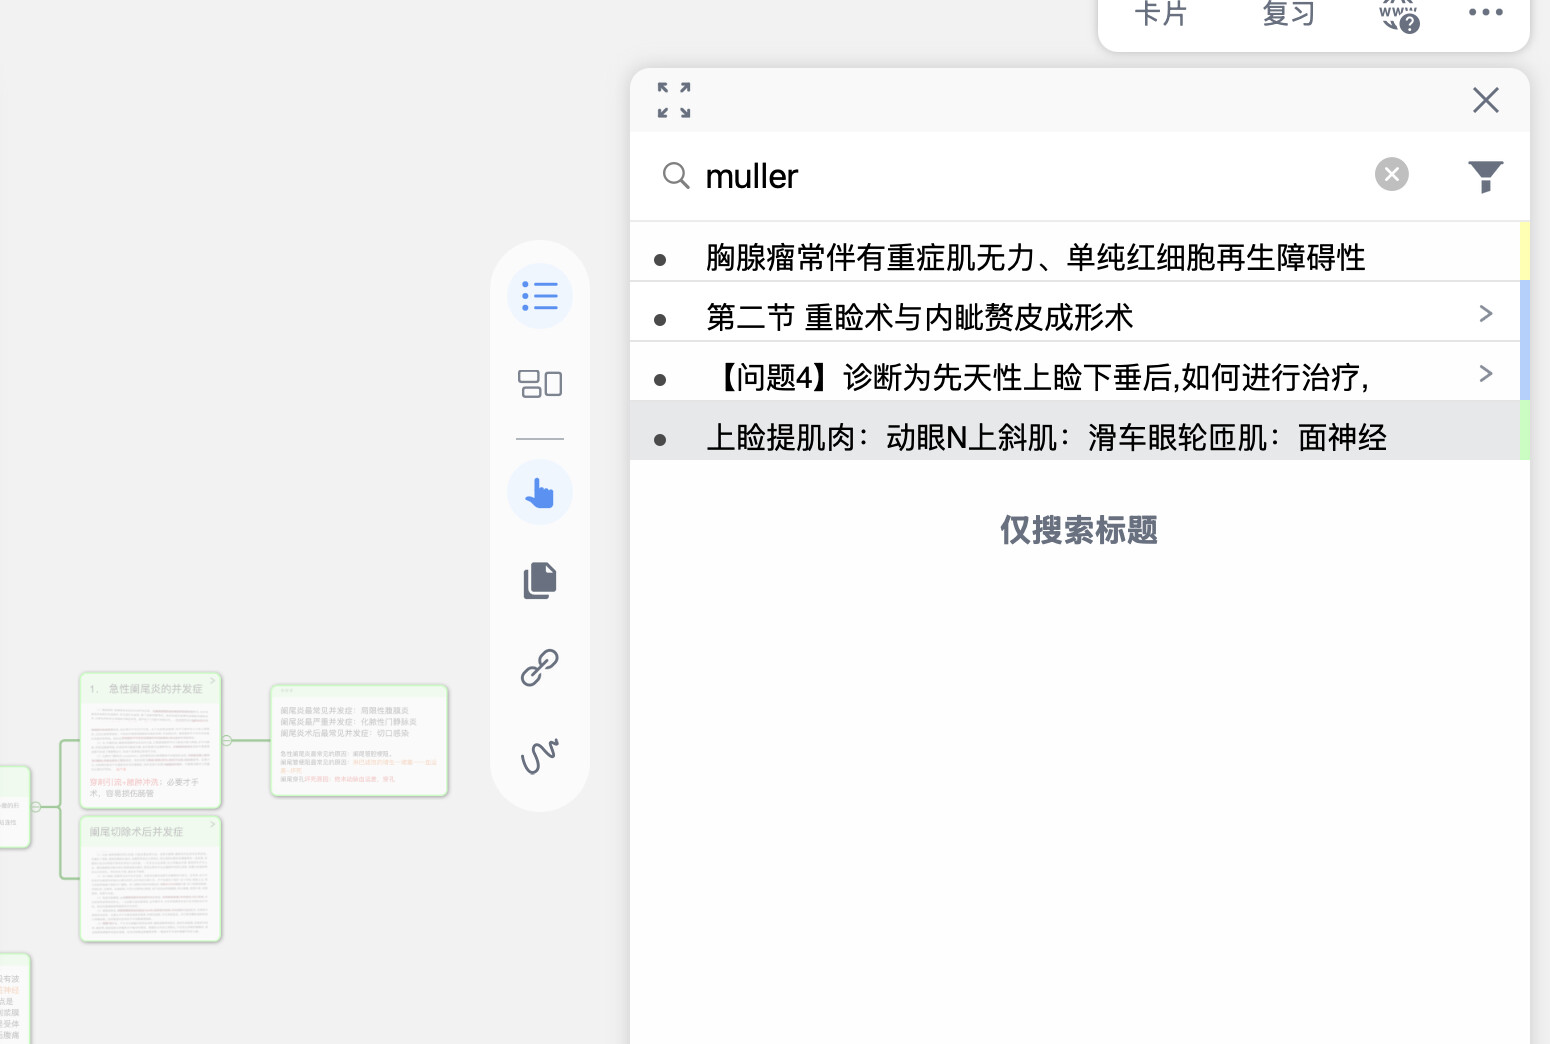Click the magnifier search icon

(x=676, y=176)
